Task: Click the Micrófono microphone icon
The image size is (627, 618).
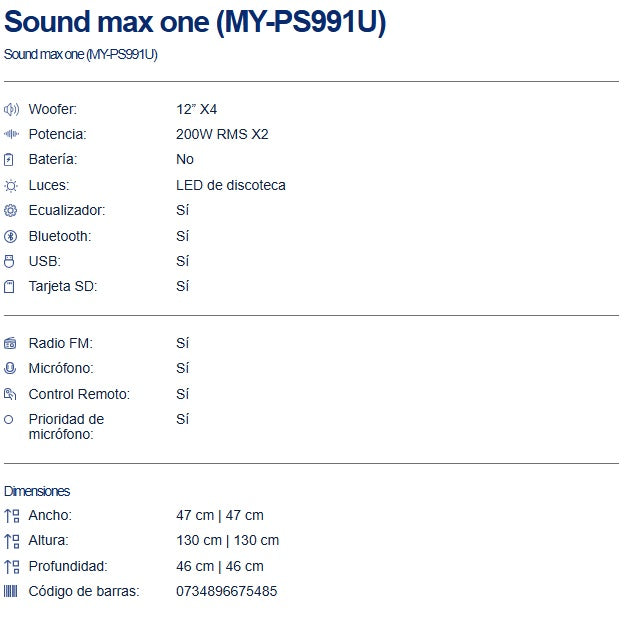Action: pyautogui.click(x=10, y=368)
